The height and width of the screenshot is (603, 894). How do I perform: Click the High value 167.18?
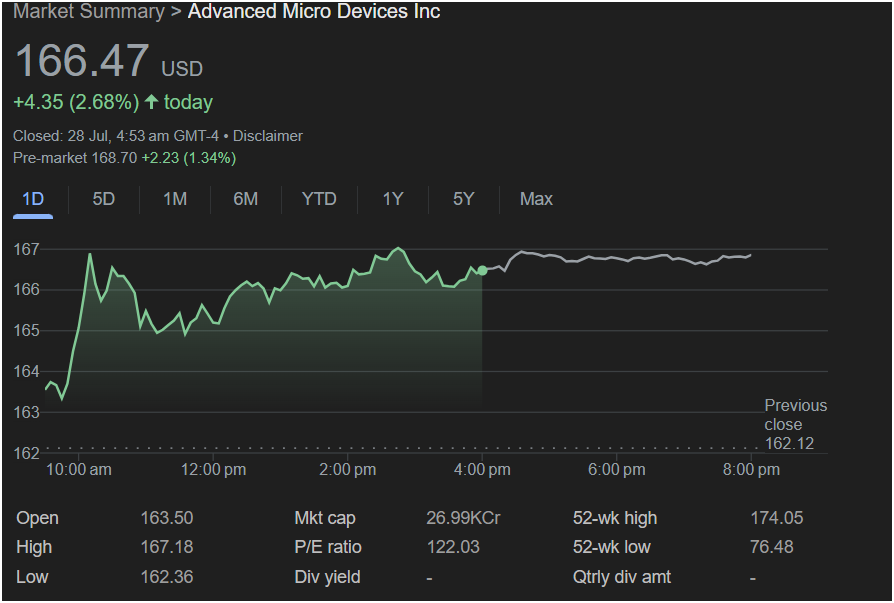tap(167, 547)
